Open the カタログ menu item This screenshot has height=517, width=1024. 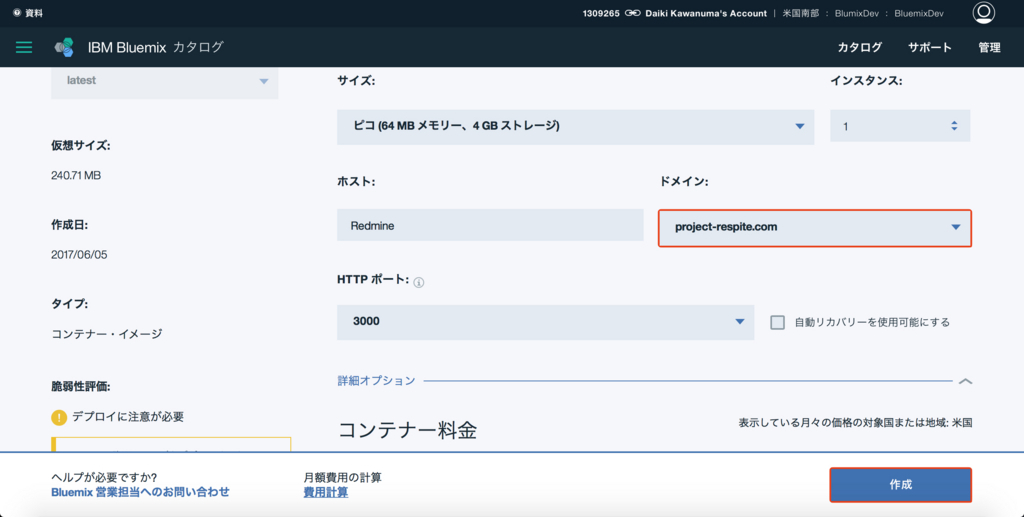pos(859,48)
